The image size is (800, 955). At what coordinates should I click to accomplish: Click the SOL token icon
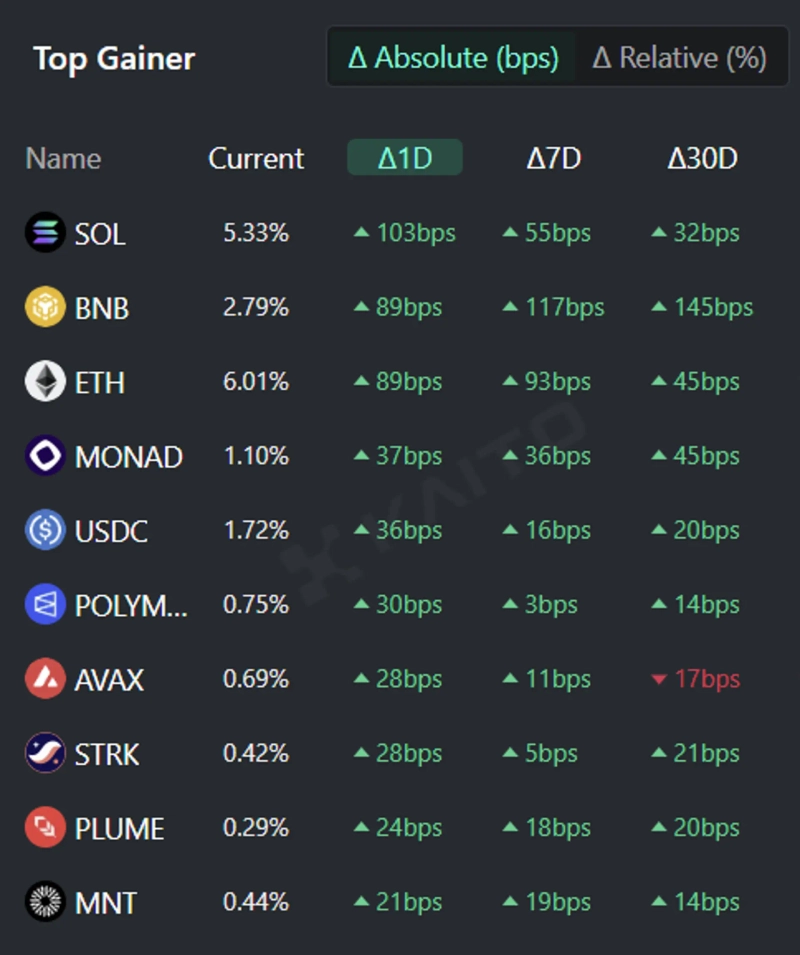click(x=44, y=233)
